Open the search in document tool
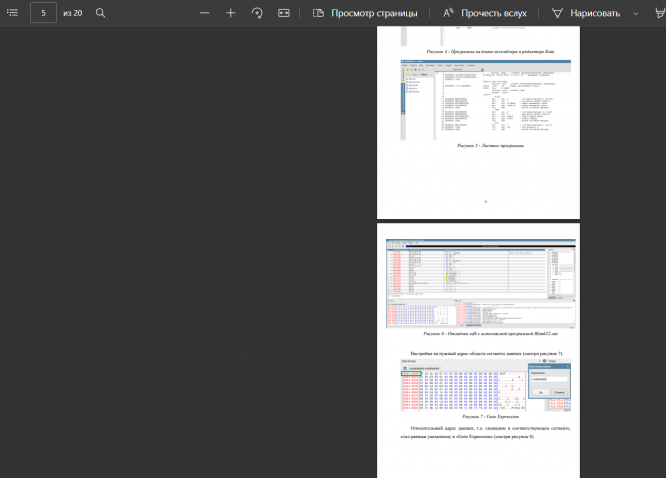Viewport: 666px width, 478px height. [x=100, y=13]
